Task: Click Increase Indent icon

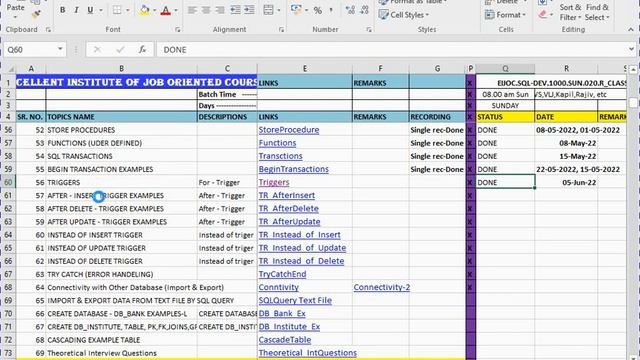Action: pos(249,10)
